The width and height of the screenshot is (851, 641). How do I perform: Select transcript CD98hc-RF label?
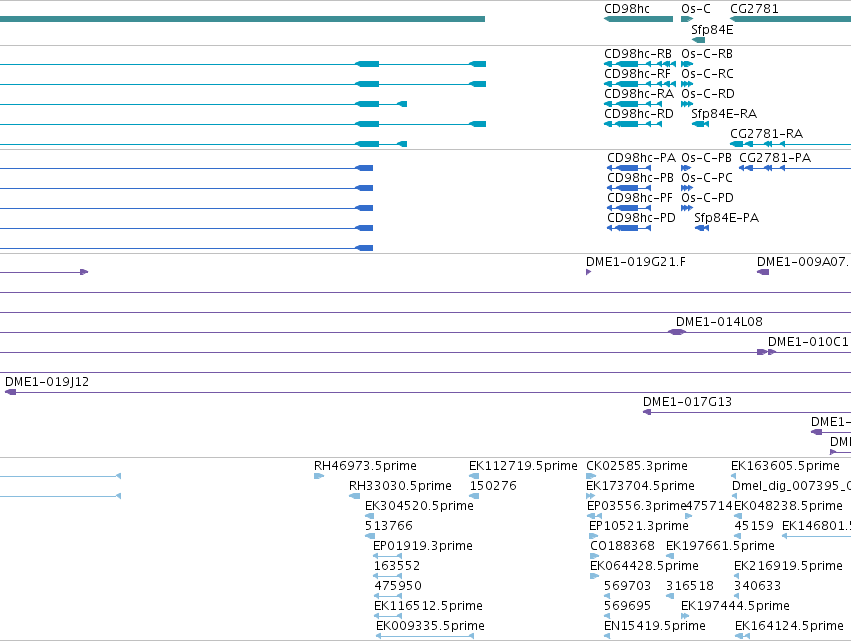637,74
